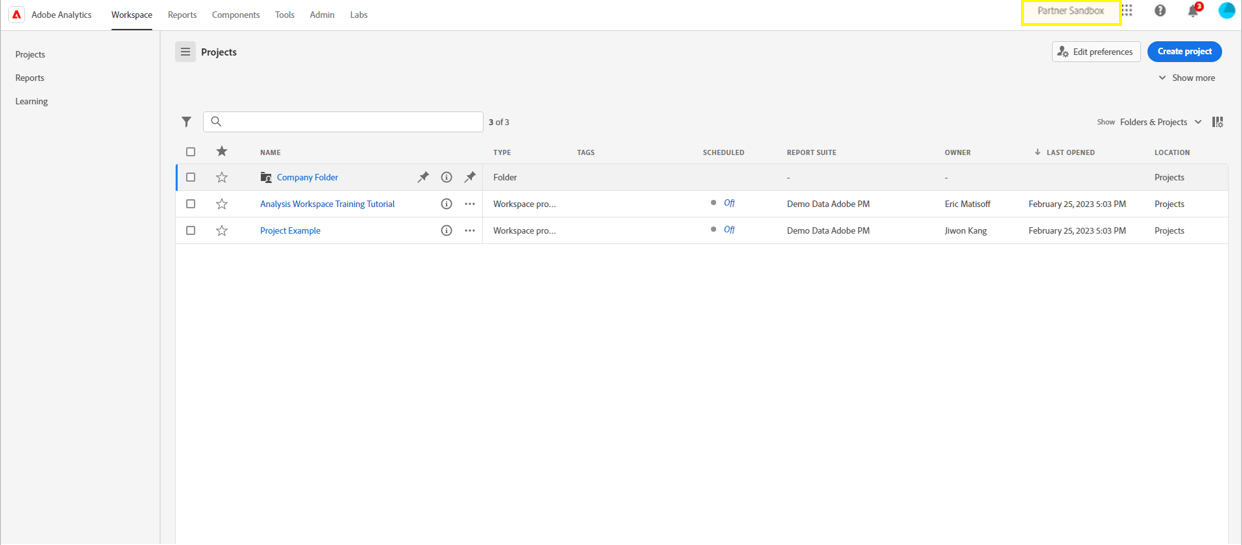Viewport: 1242px width, 545px height.
Task: Select all rows with header checkbox
Action: coord(191,152)
